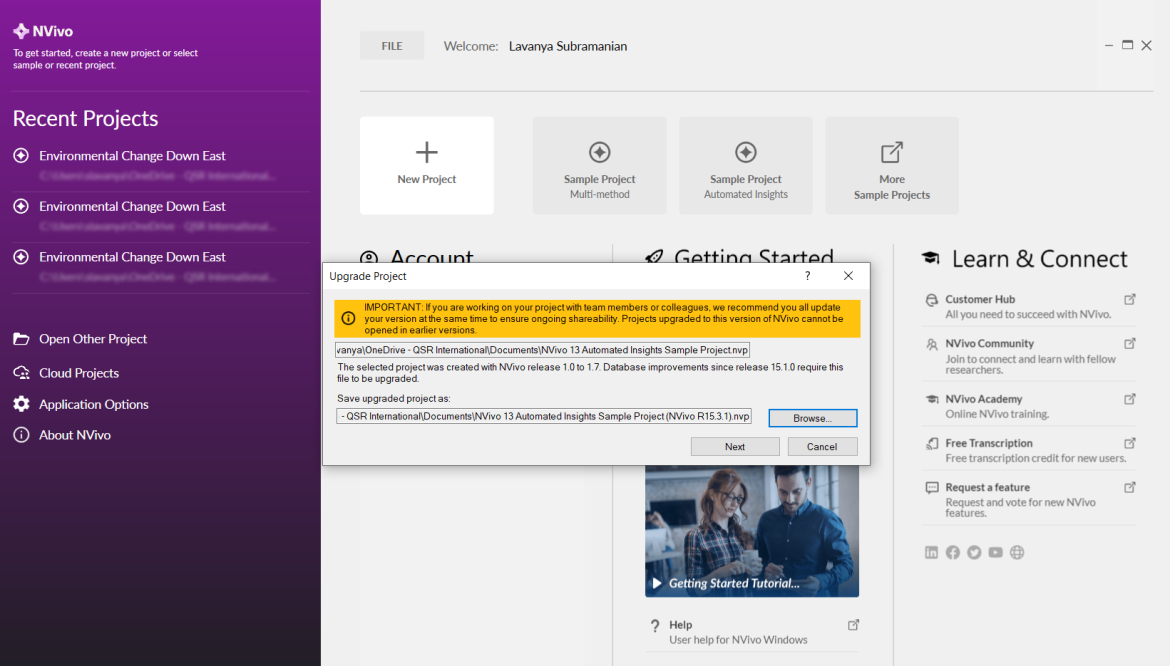Image resolution: width=1170 pixels, height=666 pixels.
Task: Click the dialog help question mark
Action: pos(807,276)
